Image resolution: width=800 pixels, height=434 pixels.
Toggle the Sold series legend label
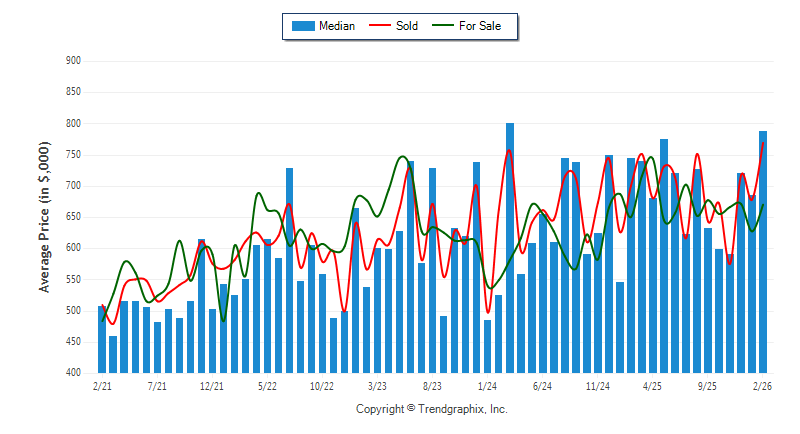click(407, 26)
